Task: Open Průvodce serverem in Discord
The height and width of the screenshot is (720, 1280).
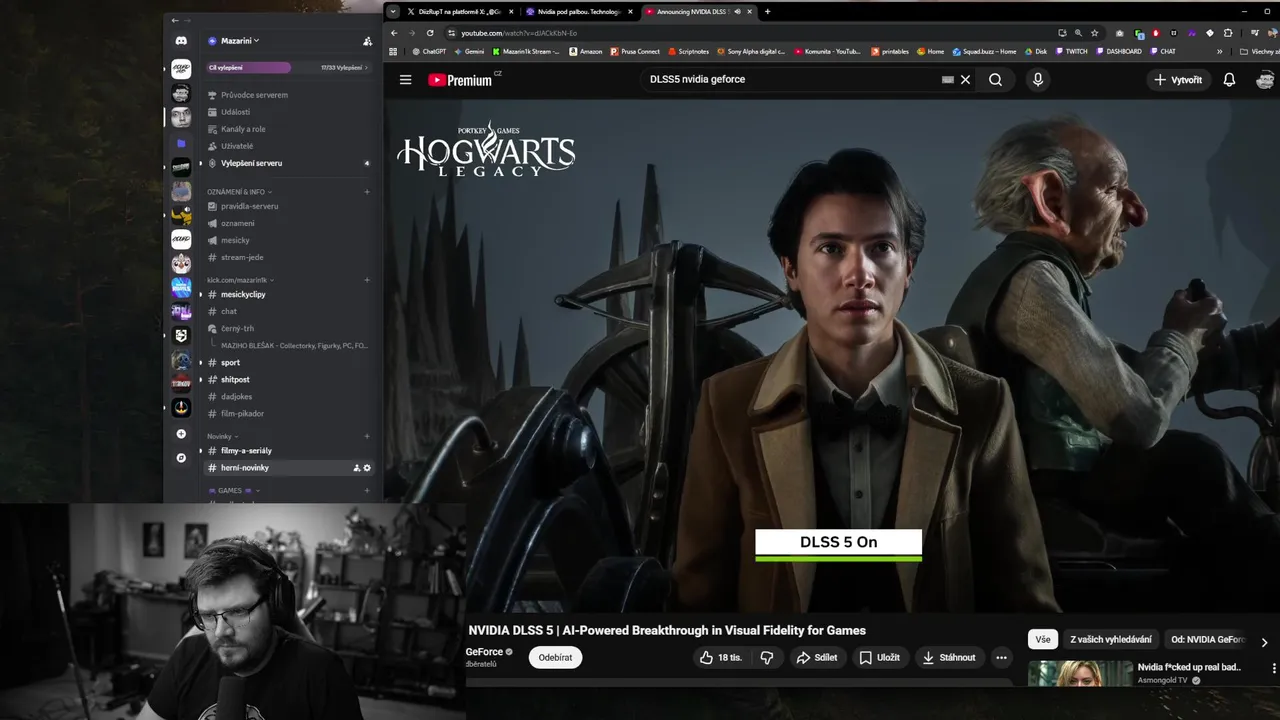Action: (254, 95)
